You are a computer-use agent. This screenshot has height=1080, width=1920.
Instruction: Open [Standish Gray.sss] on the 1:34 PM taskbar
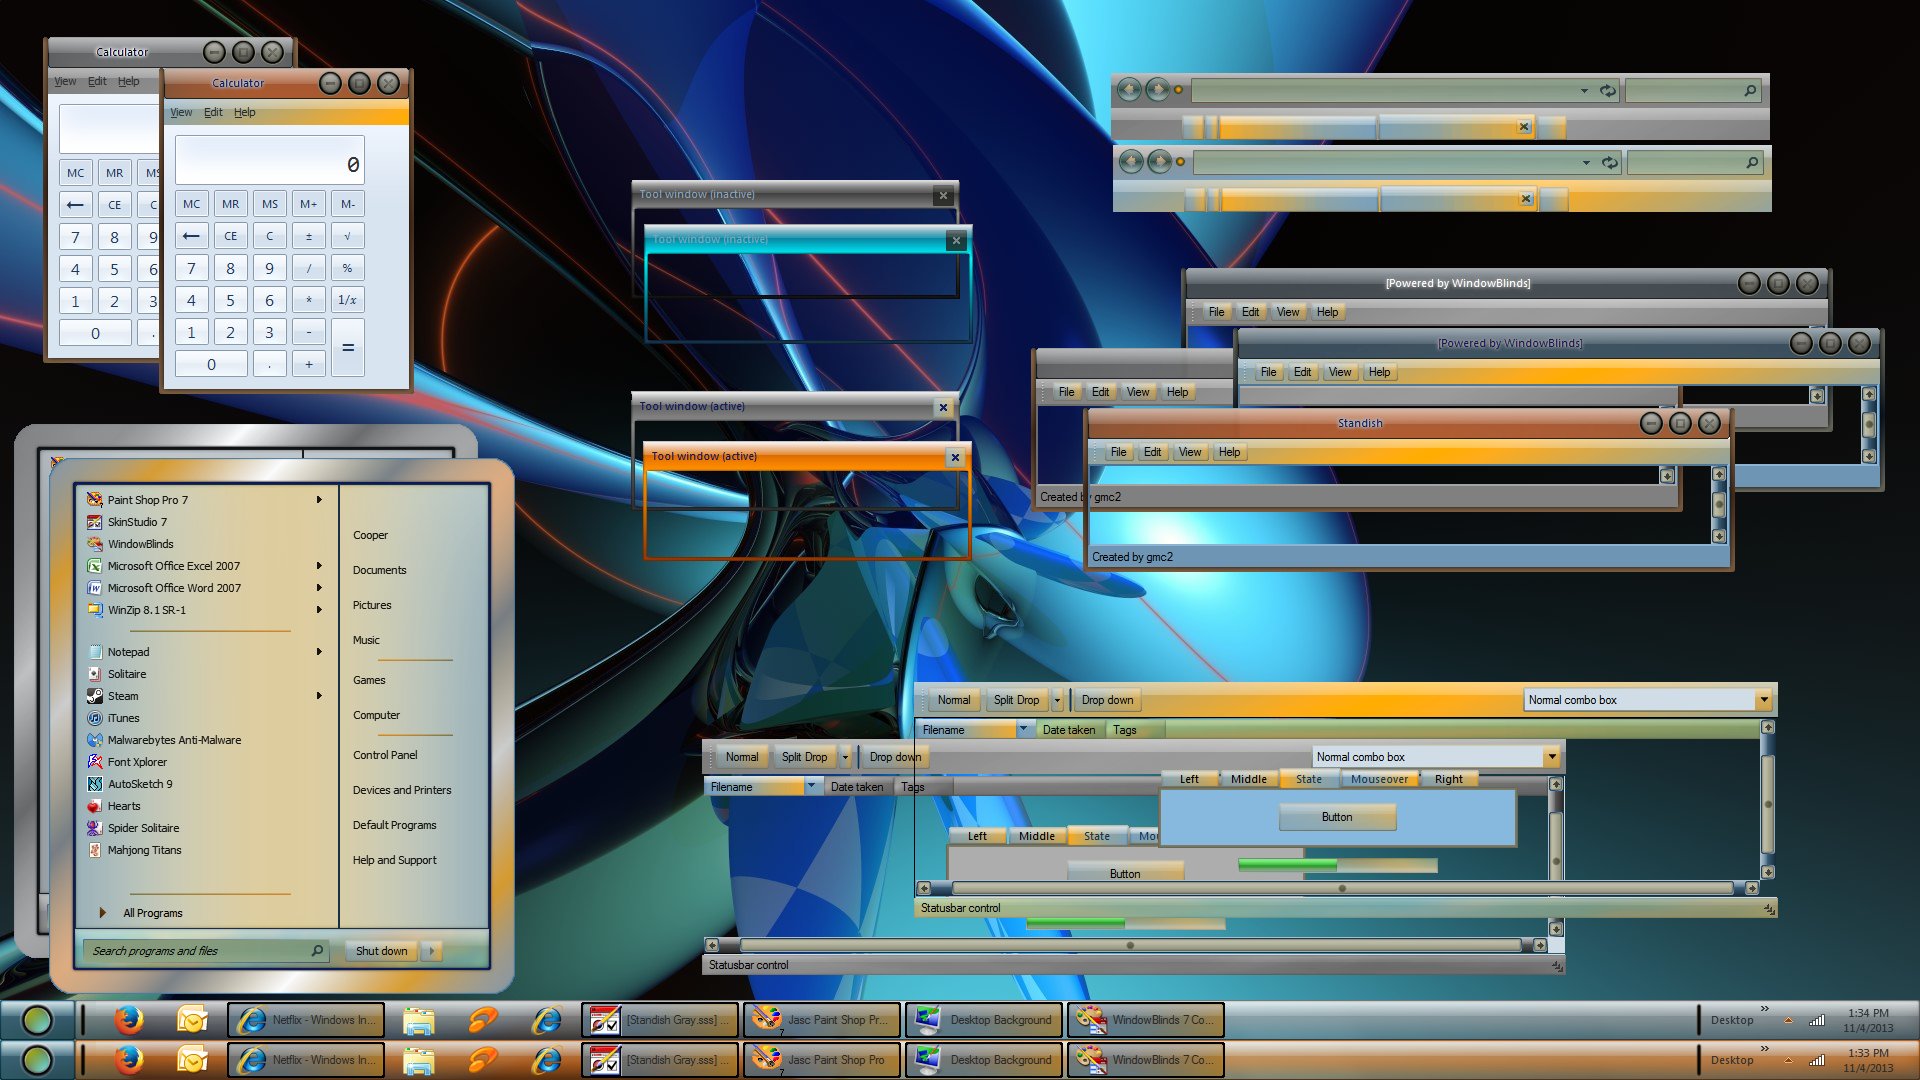click(x=660, y=1020)
